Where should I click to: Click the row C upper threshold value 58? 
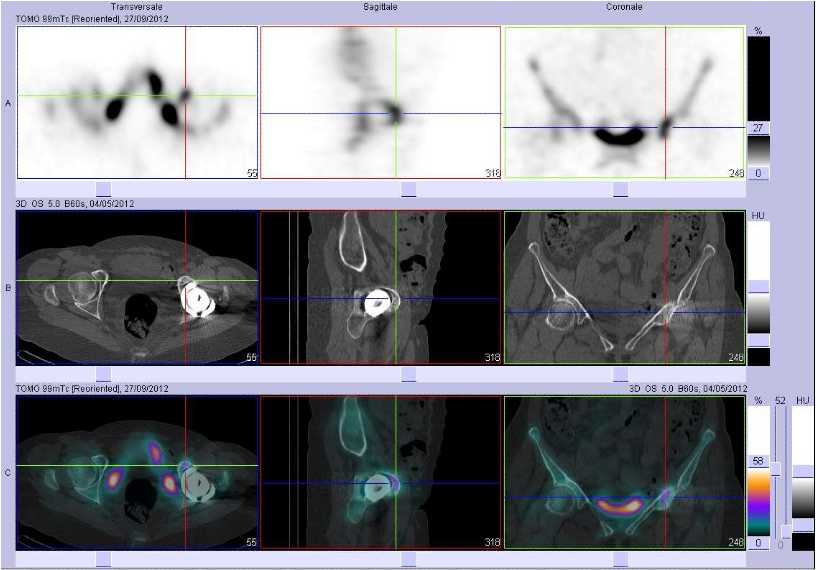tap(758, 461)
